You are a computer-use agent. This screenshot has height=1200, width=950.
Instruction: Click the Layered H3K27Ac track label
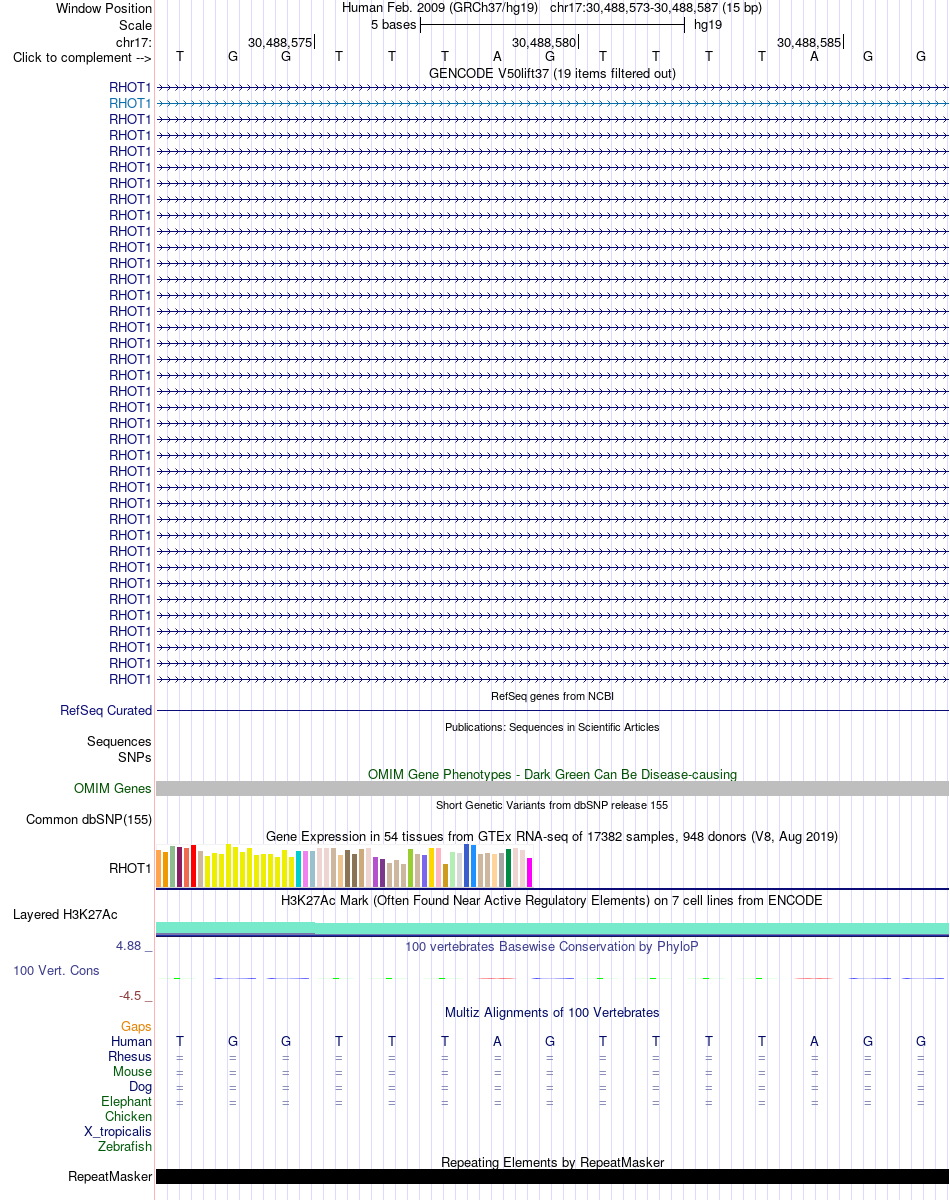click(x=65, y=914)
